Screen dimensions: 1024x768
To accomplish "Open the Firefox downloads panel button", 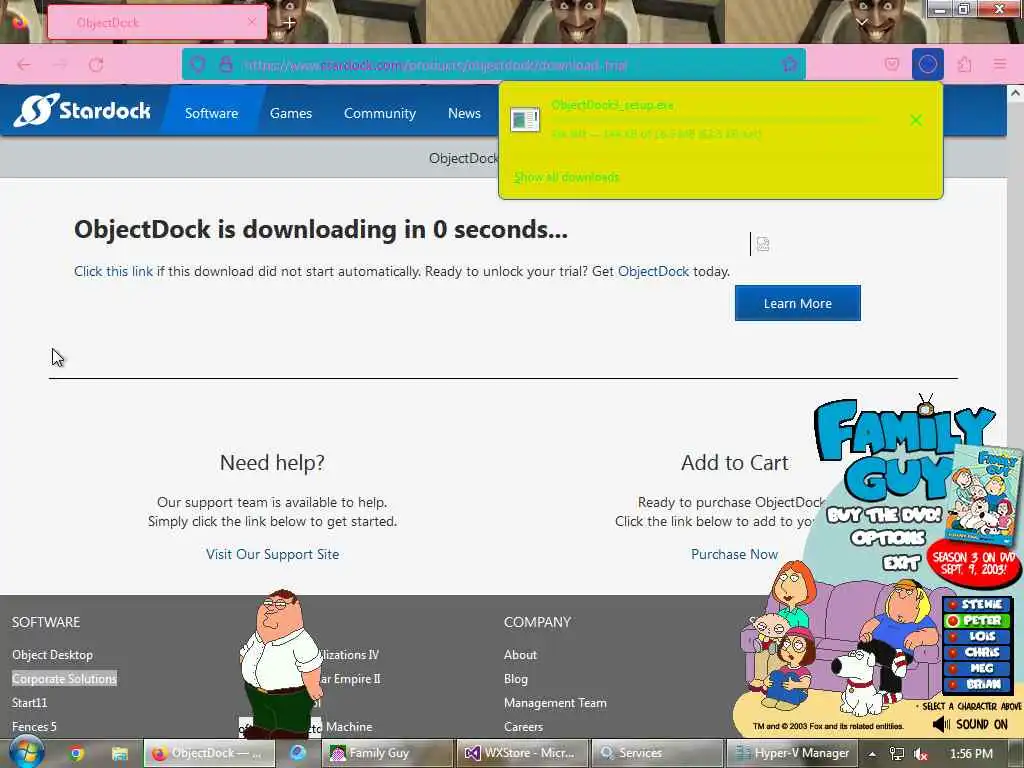I will tap(927, 64).
